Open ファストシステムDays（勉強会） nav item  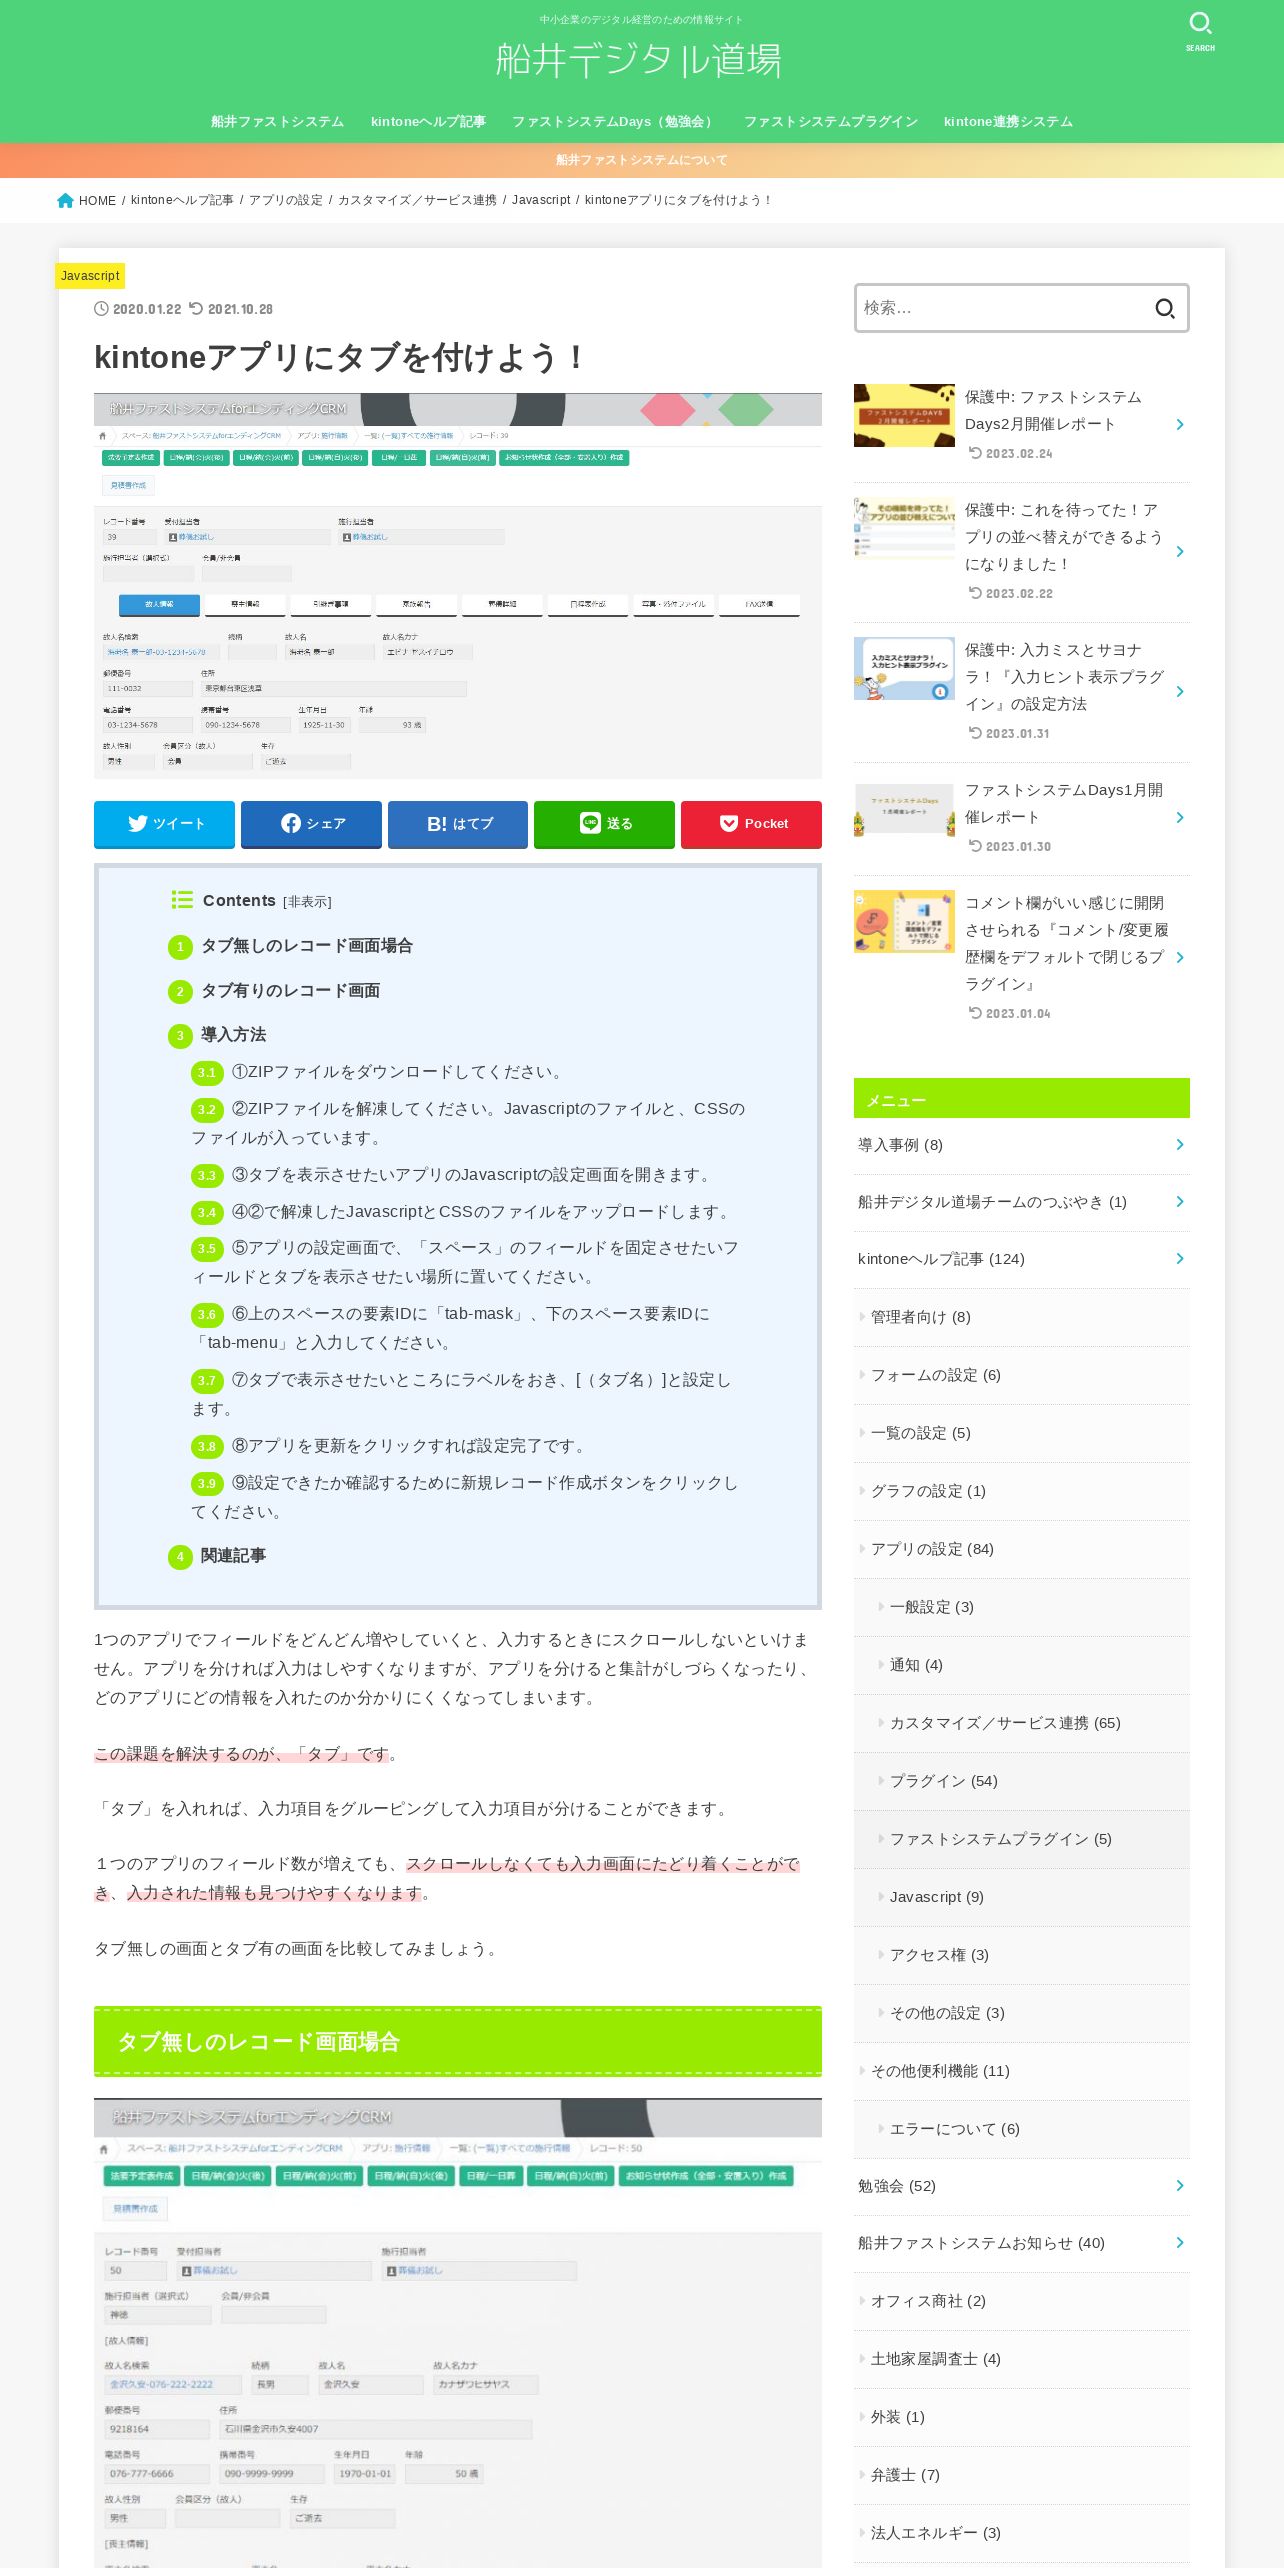[615, 121]
